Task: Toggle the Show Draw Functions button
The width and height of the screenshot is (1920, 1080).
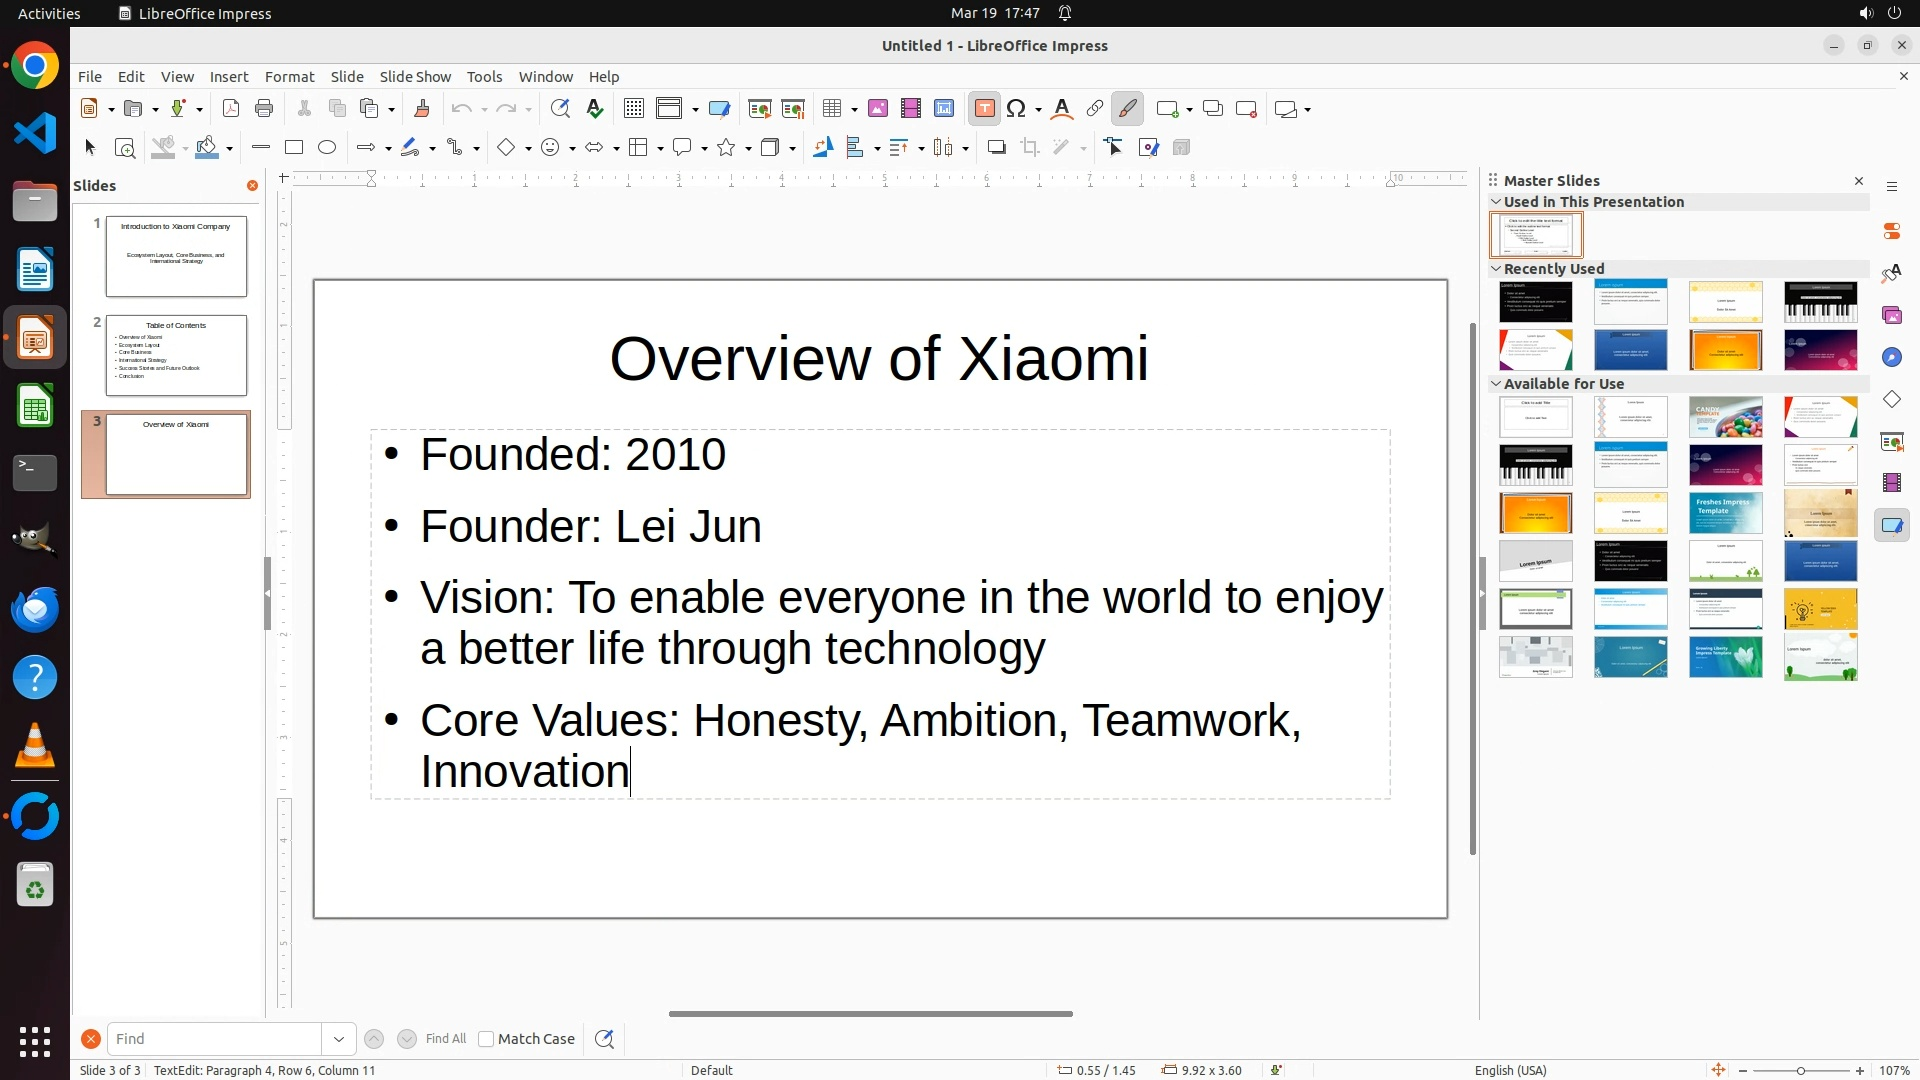Action: pos(1128,109)
